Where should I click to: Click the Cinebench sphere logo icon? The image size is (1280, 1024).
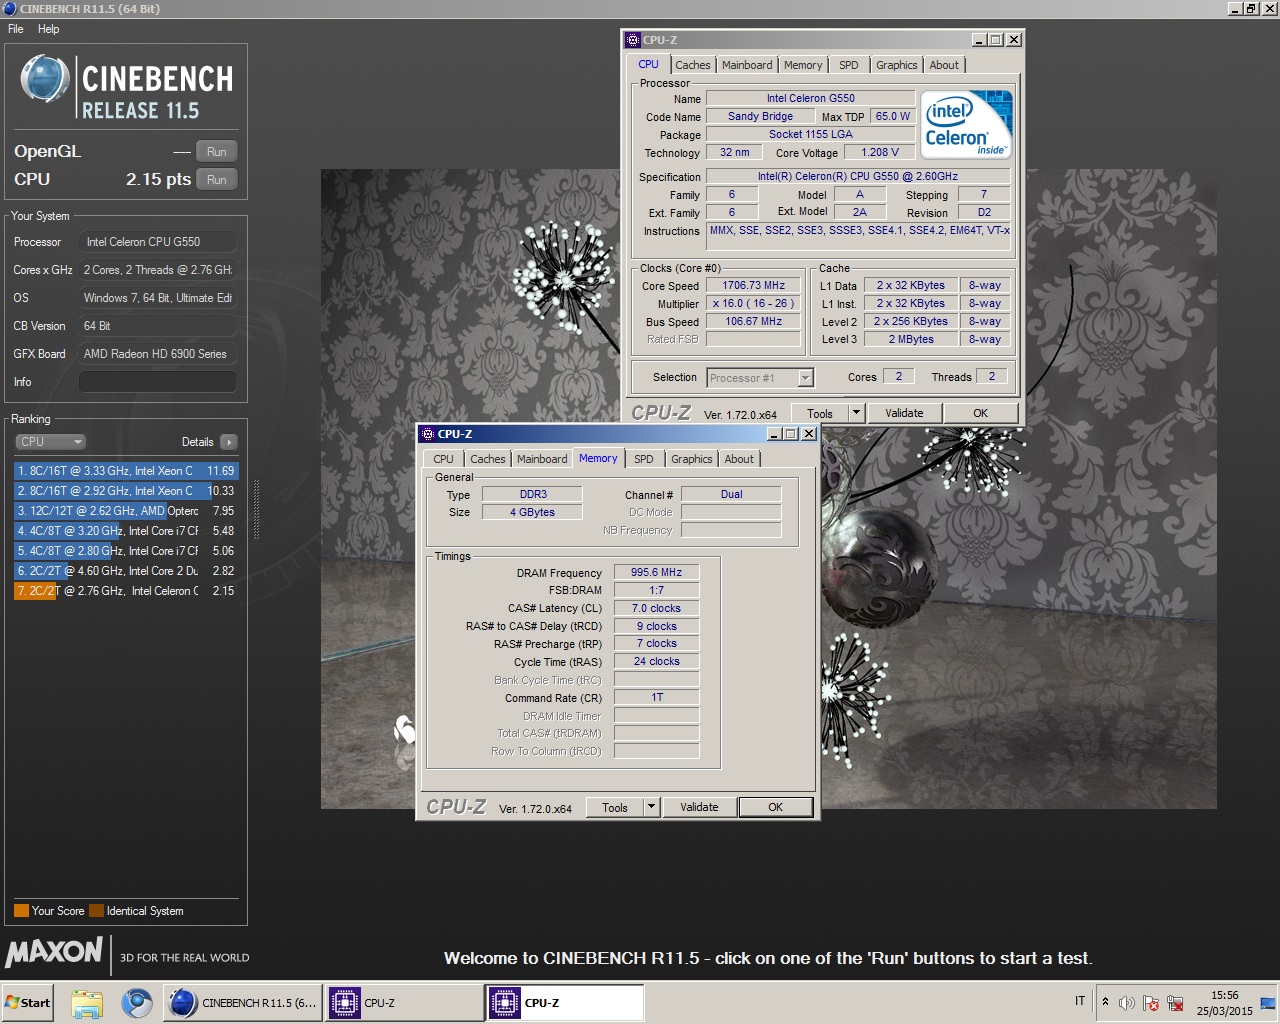pos(45,80)
